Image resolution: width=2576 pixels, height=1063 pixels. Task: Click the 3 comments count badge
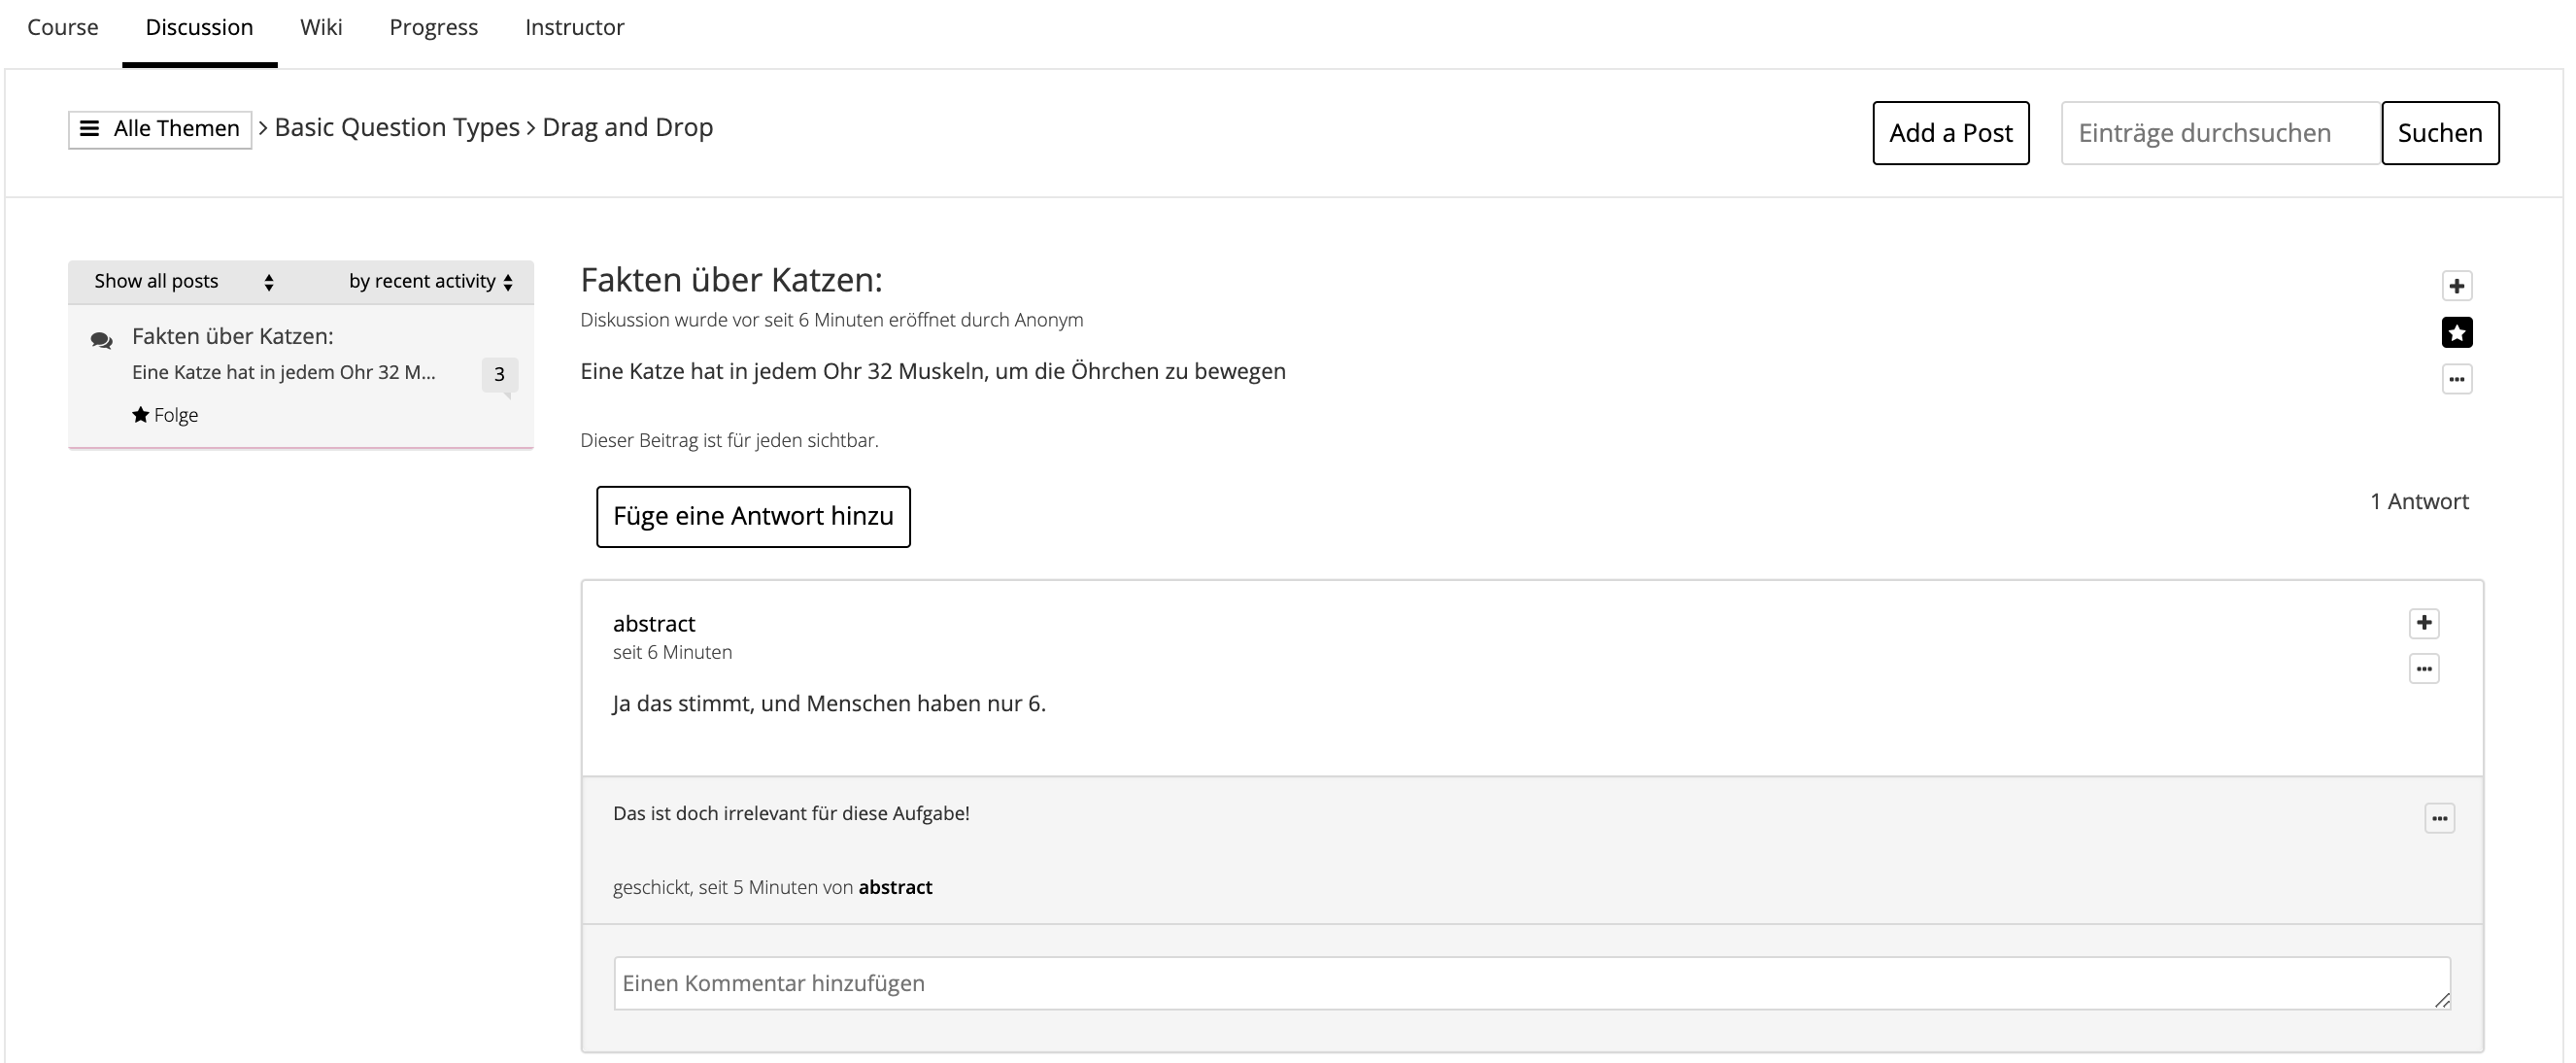point(499,375)
